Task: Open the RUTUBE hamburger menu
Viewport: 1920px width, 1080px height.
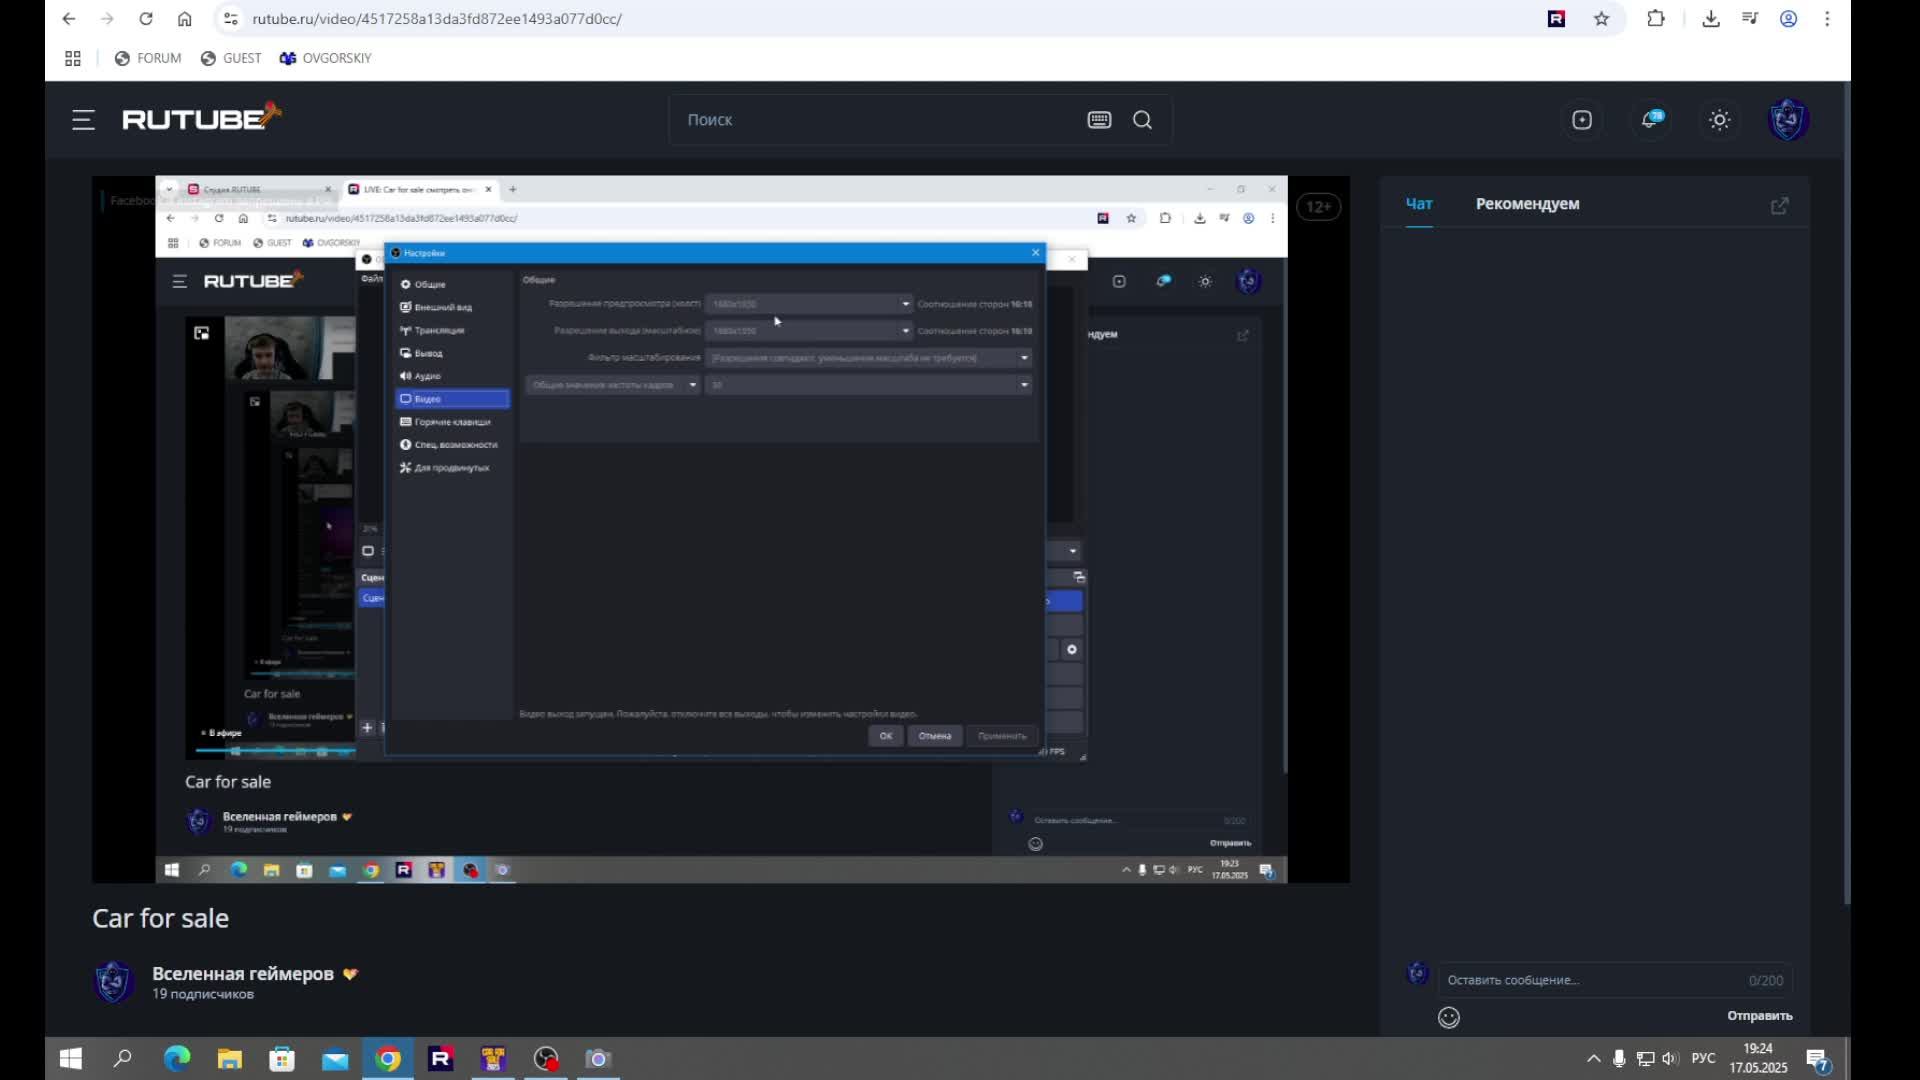Action: tap(83, 120)
